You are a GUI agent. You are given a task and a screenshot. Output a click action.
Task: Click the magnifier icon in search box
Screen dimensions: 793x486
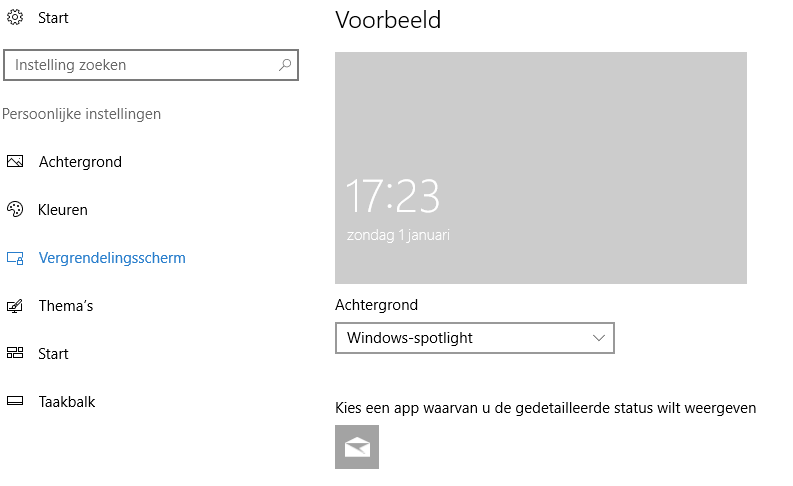[x=285, y=65]
